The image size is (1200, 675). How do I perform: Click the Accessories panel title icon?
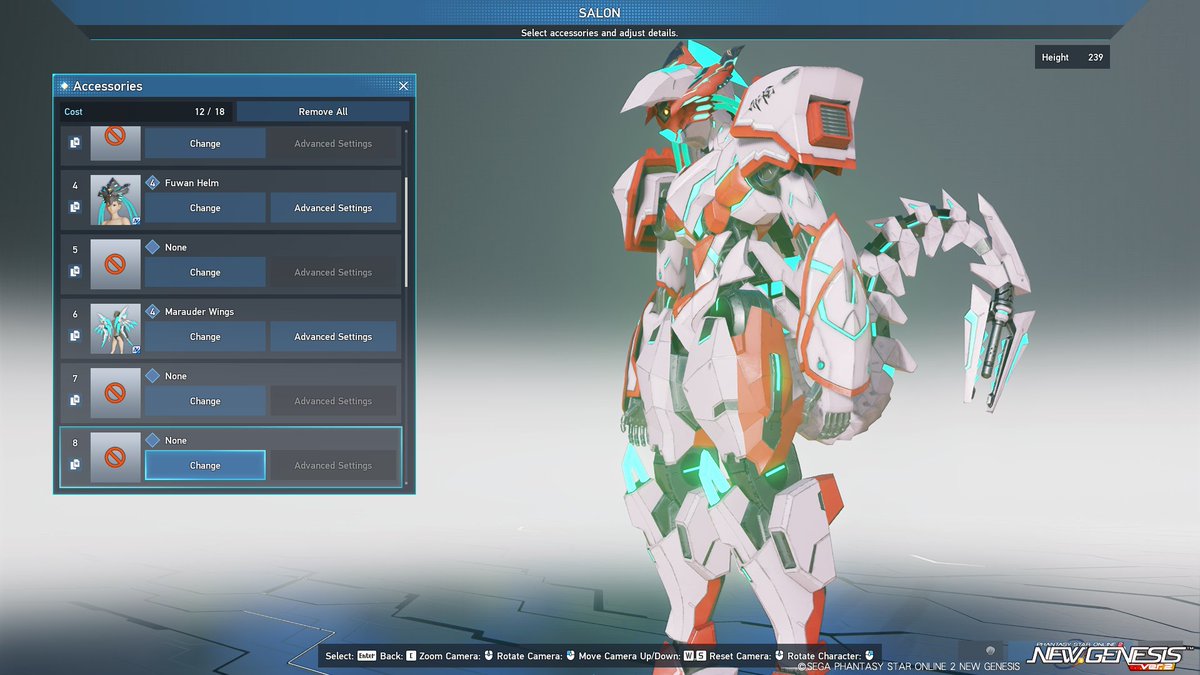(x=65, y=86)
